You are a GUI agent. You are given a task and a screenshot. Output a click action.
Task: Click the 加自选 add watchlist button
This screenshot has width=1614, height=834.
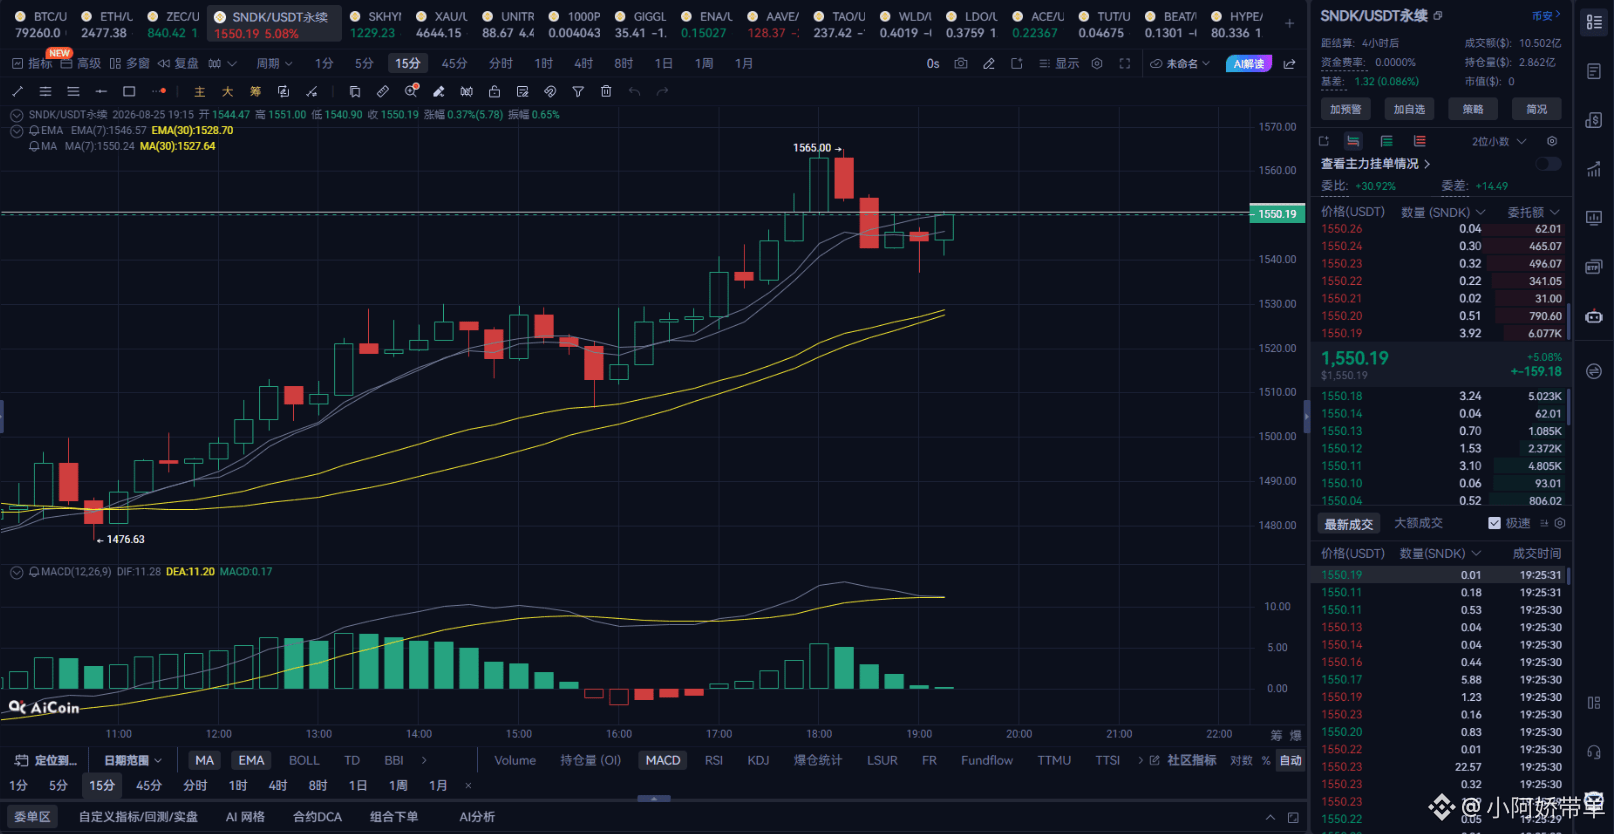click(1409, 109)
